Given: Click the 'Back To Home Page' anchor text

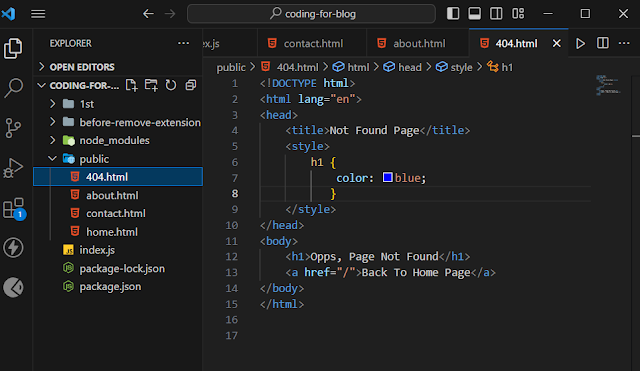Looking at the screenshot, I should click(416, 272).
